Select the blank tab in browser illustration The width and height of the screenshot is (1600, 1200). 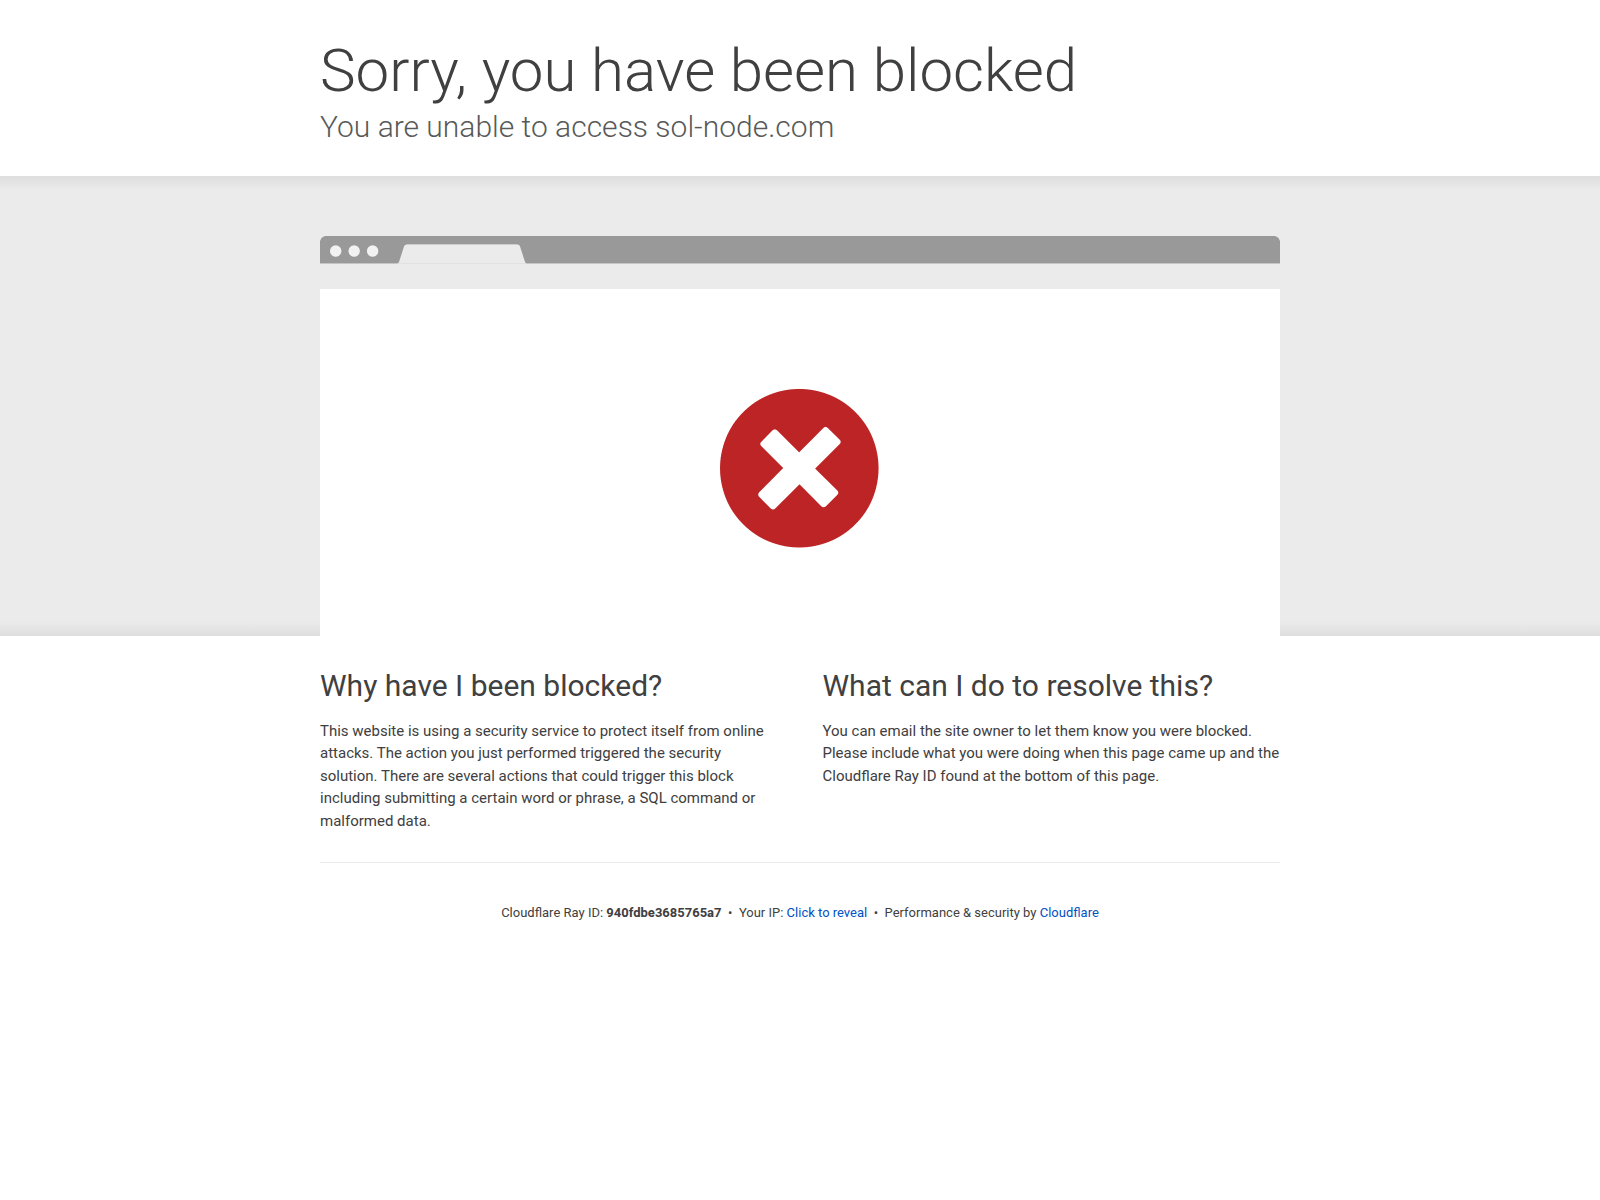click(x=462, y=254)
